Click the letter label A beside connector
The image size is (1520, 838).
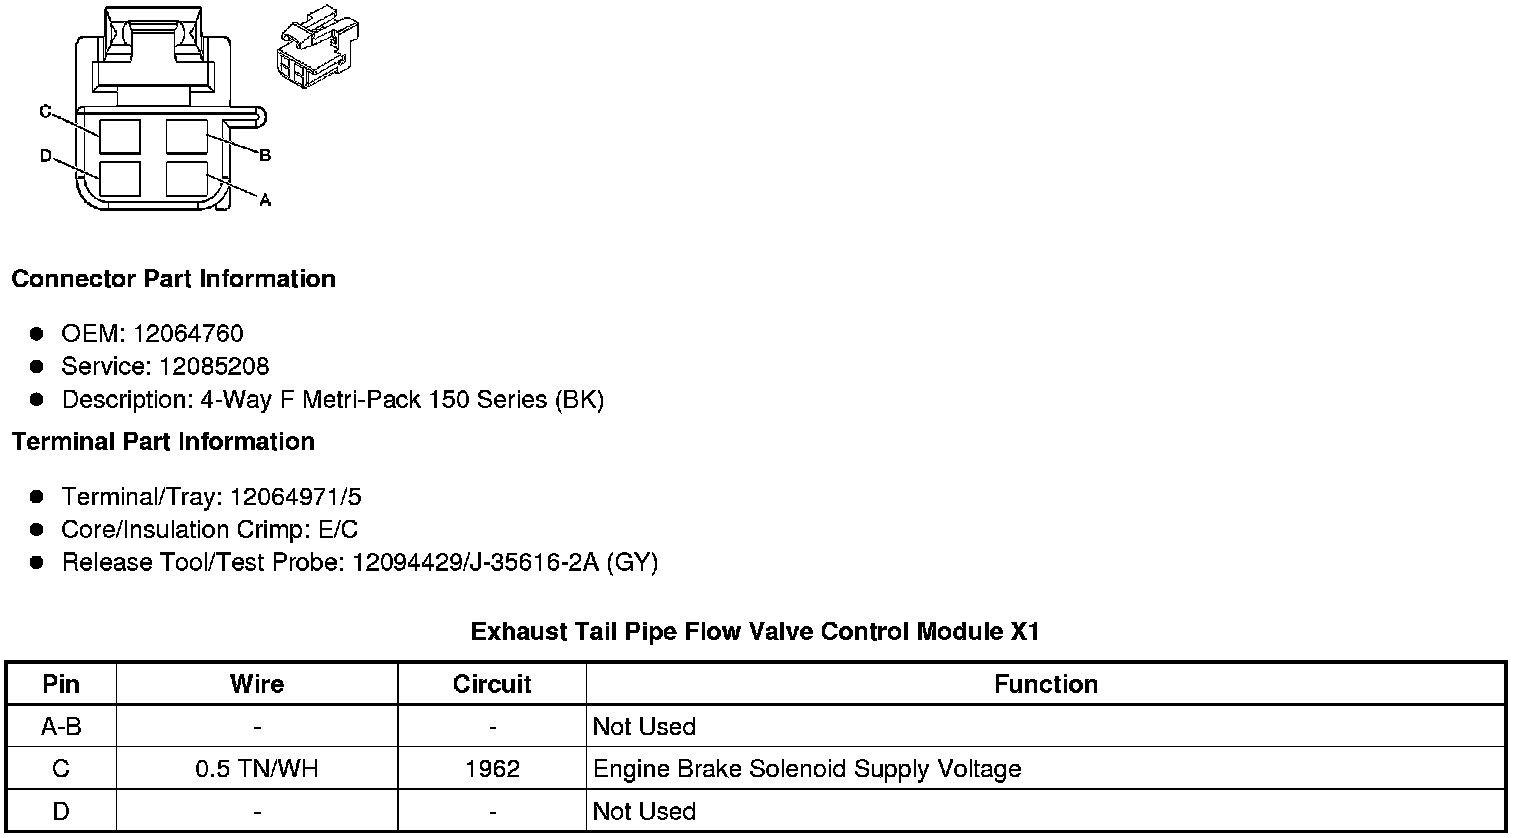pos(265,200)
